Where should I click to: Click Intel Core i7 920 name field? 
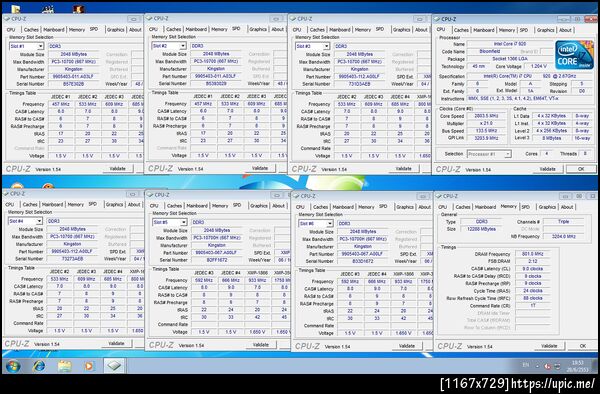[x=510, y=44]
